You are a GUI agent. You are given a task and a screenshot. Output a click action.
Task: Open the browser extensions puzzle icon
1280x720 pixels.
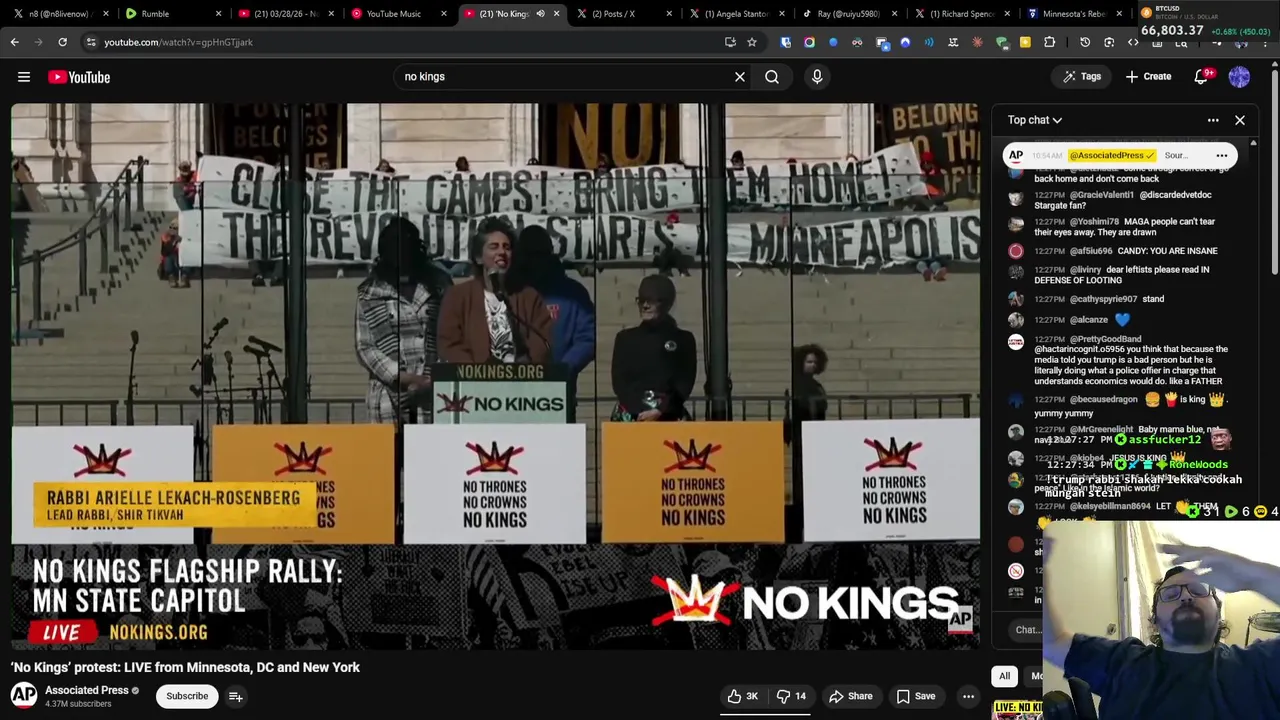pos(1049,42)
